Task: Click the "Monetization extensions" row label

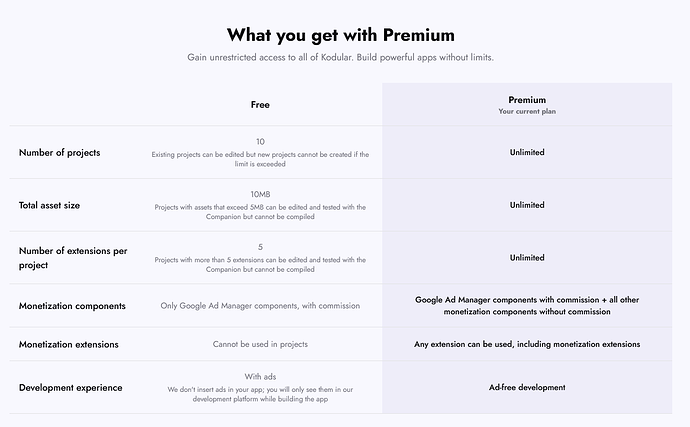Action: pos(69,344)
